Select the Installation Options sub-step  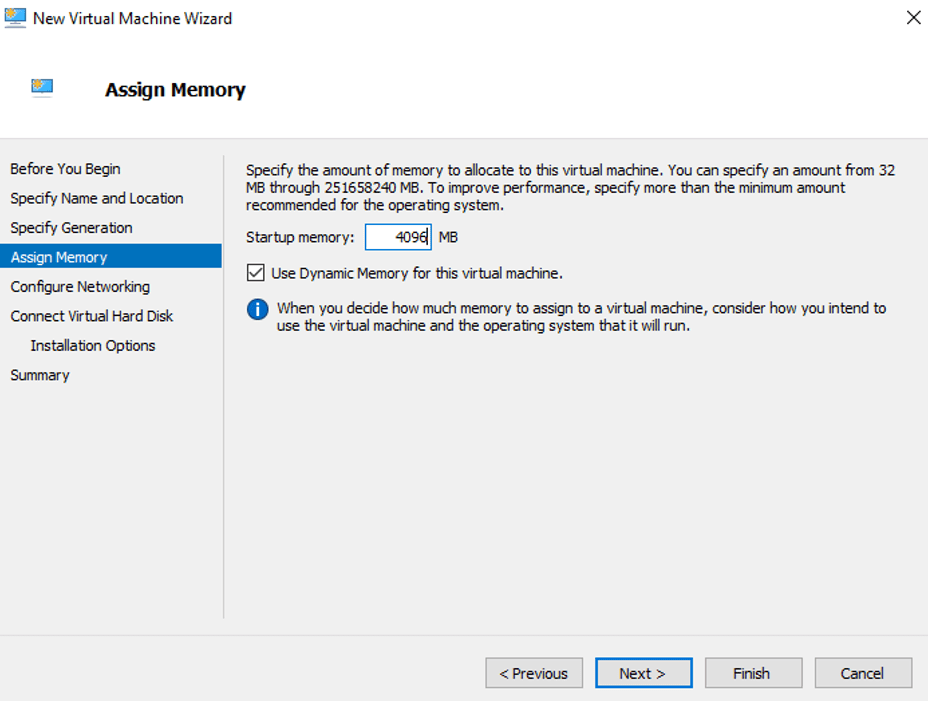[93, 346]
